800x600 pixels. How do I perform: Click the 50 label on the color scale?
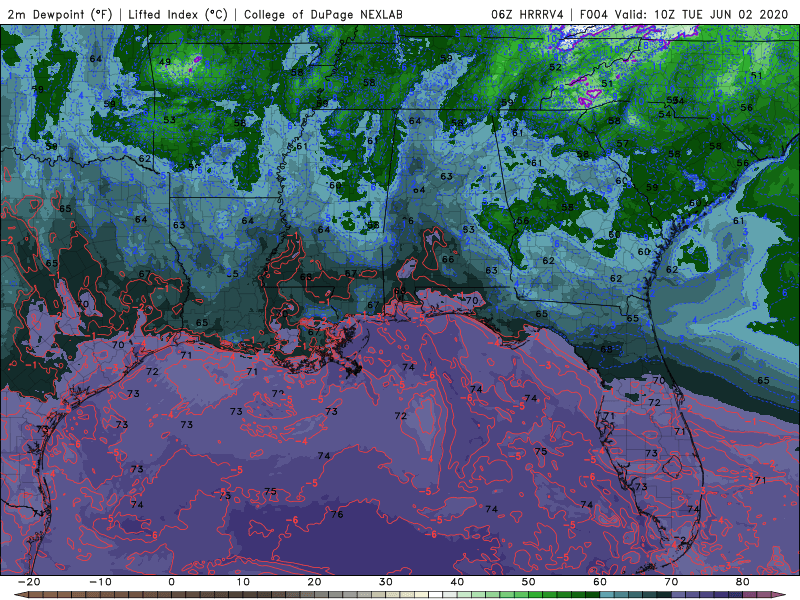(529, 582)
